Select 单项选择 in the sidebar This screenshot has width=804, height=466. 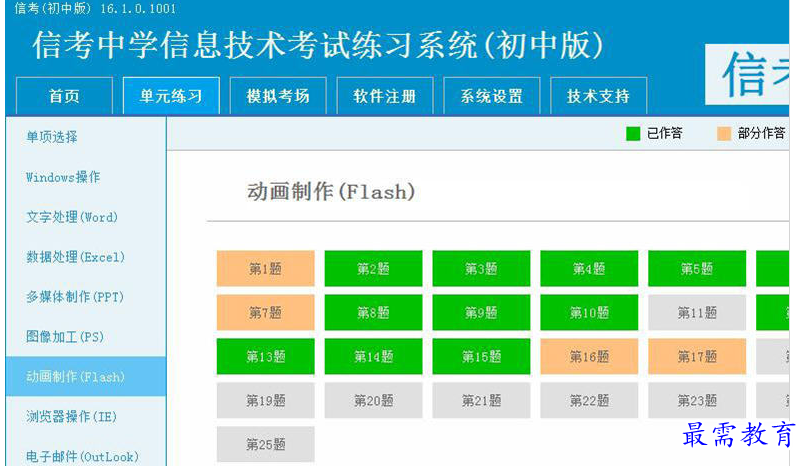pyautogui.click(x=86, y=137)
